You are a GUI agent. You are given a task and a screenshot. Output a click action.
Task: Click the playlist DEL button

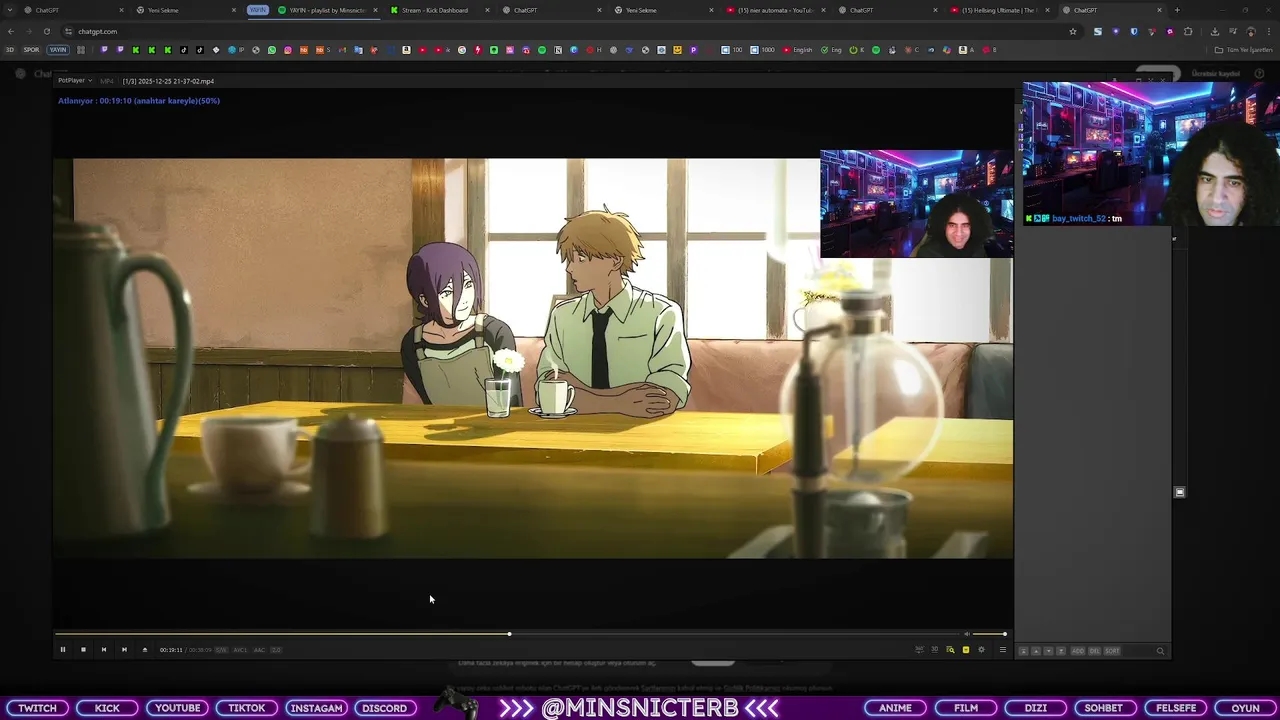click(x=1094, y=651)
